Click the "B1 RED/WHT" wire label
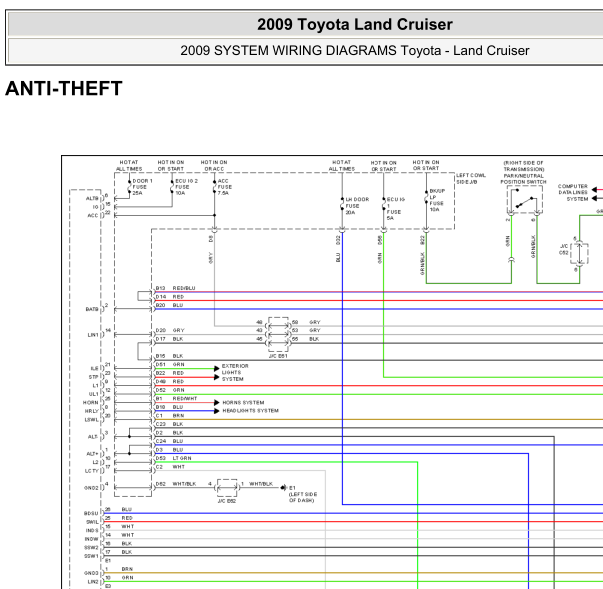This screenshot has width=603, height=589. [176, 398]
